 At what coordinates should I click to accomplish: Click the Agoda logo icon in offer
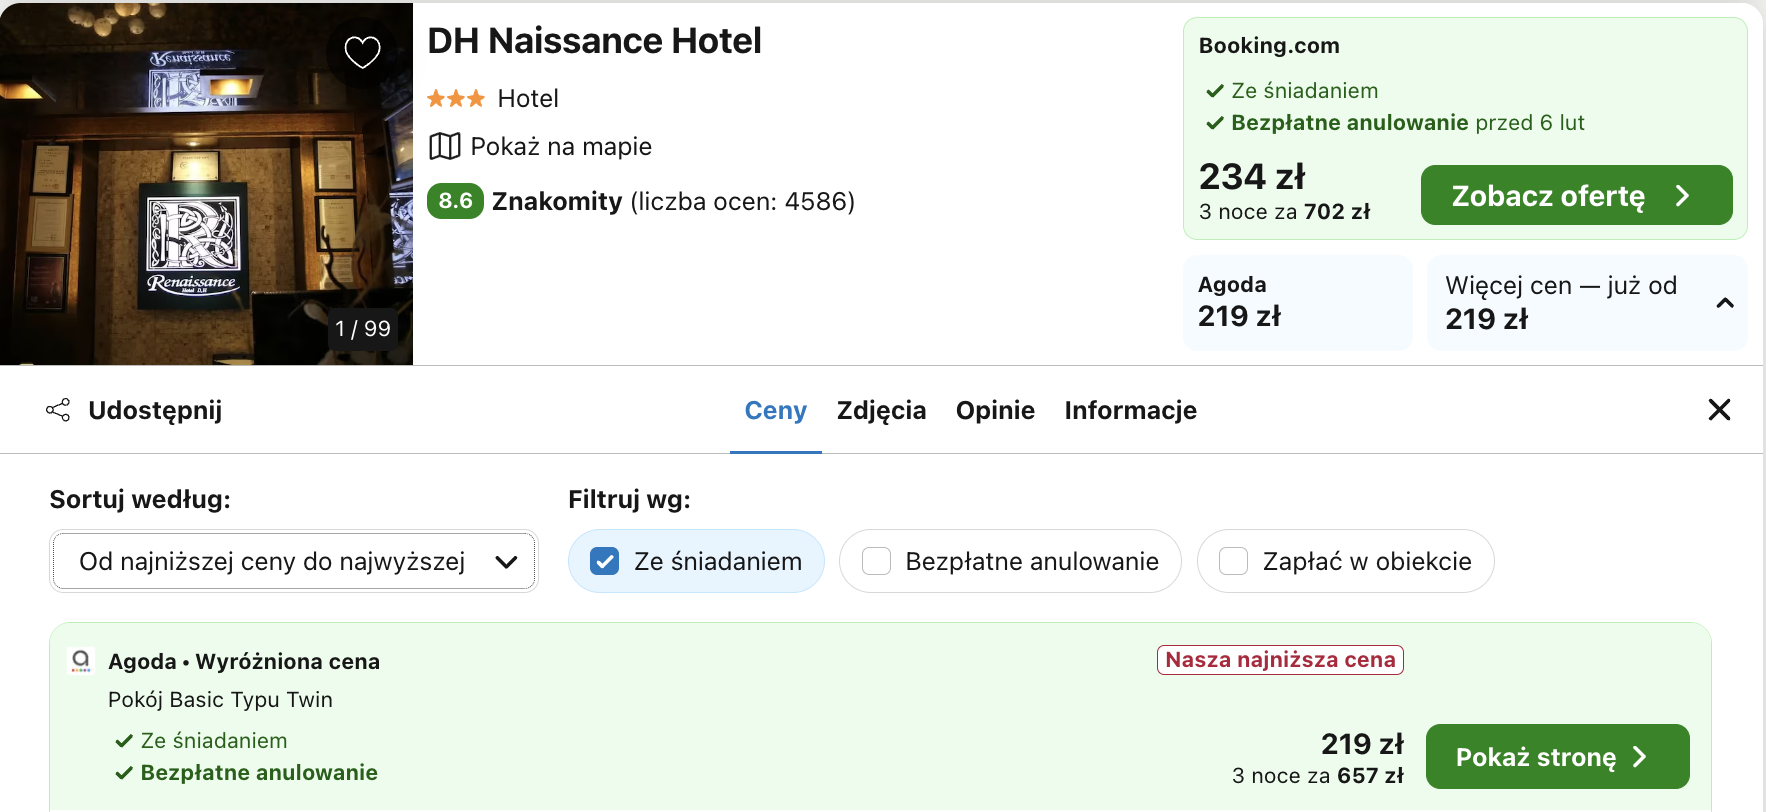[81, 660]
